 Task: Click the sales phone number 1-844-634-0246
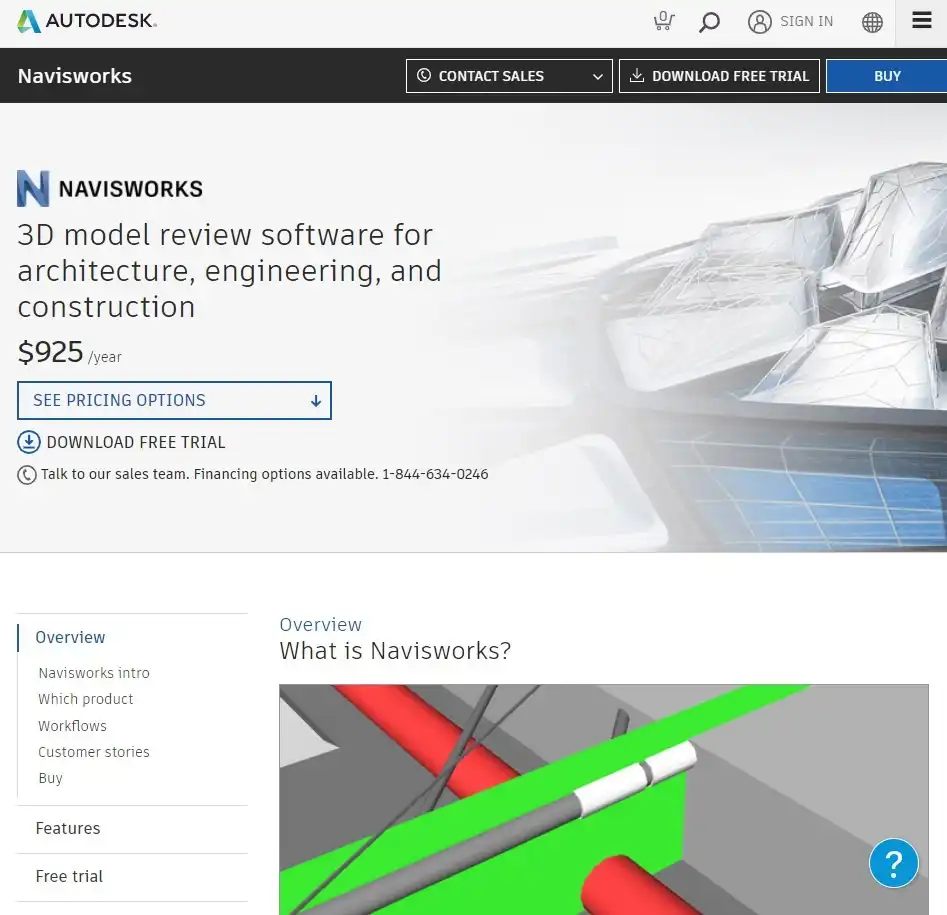(x=435, y=474)
